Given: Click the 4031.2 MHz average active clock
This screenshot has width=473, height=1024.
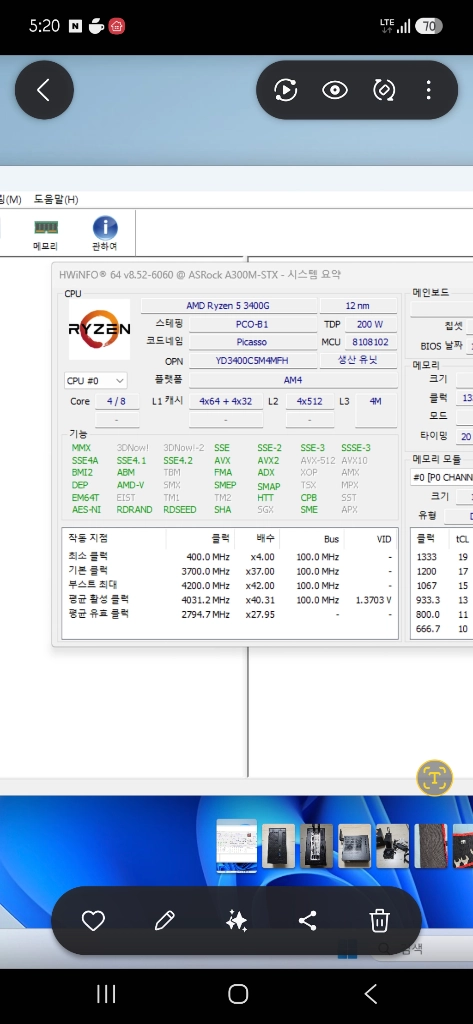Looking at the screenshot, I should tap(208, 600).
